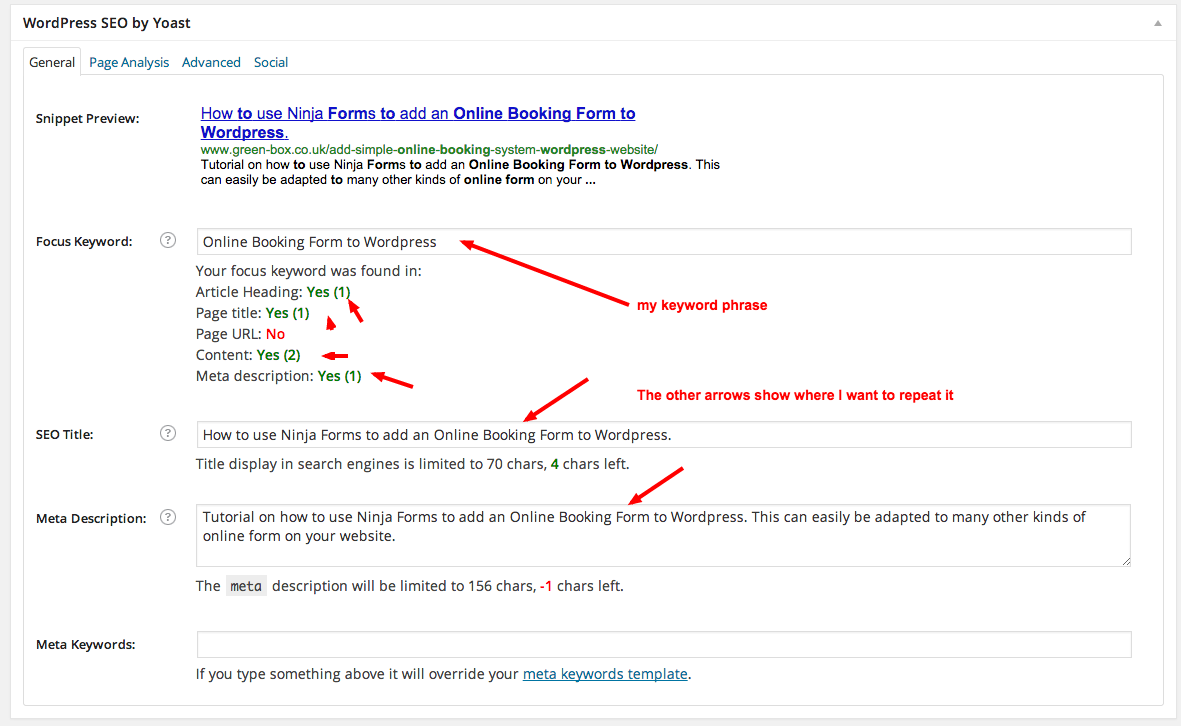The height and width of the screenshot is (726, 1181).
Task: Click the '4 chars left' title counter
Action: pyautogui.click(x=590, y=464)
